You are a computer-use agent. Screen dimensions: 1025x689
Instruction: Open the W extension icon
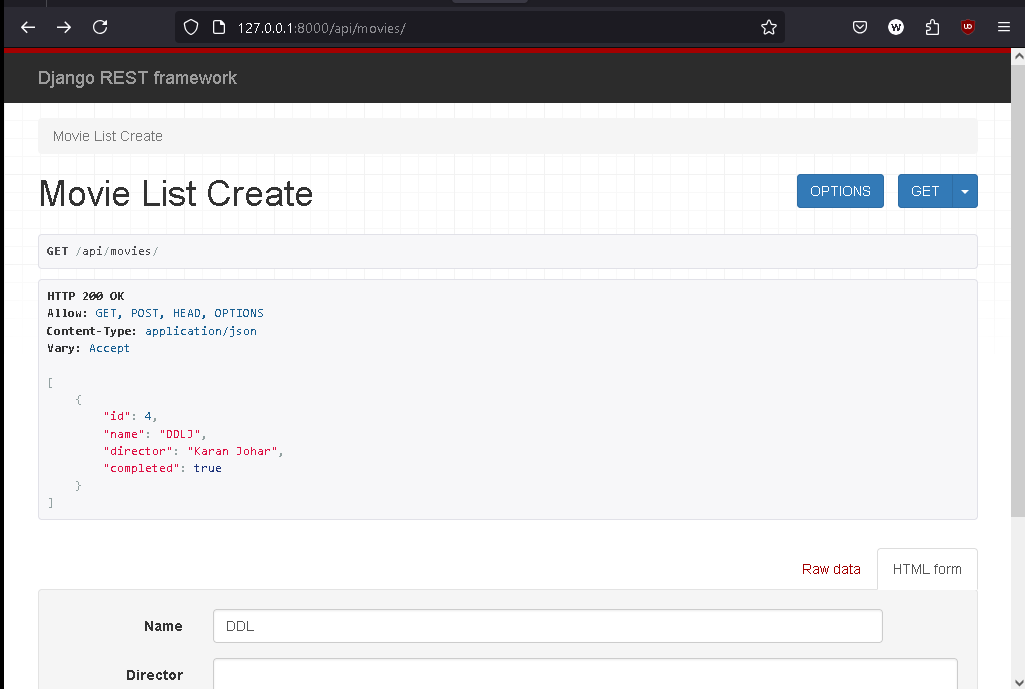(896, 27)
